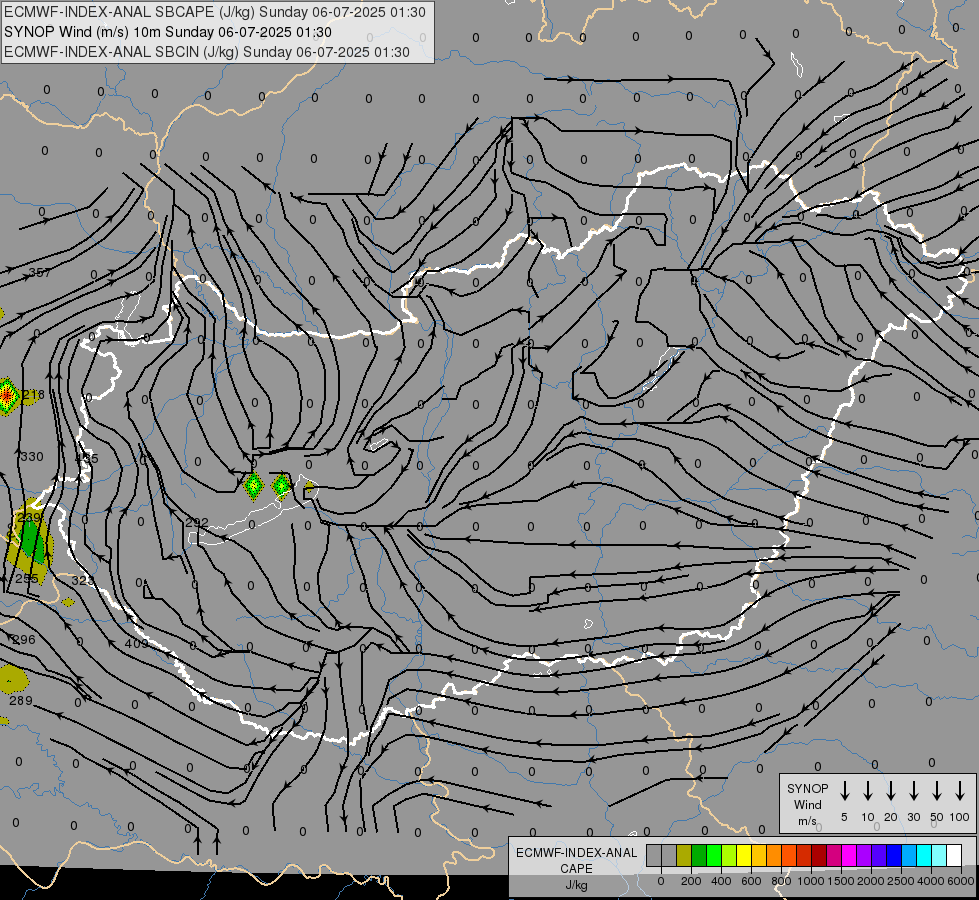Pick the amber swatch after the 600 tick
Viewport: 979px width, 900px height.
759,855
